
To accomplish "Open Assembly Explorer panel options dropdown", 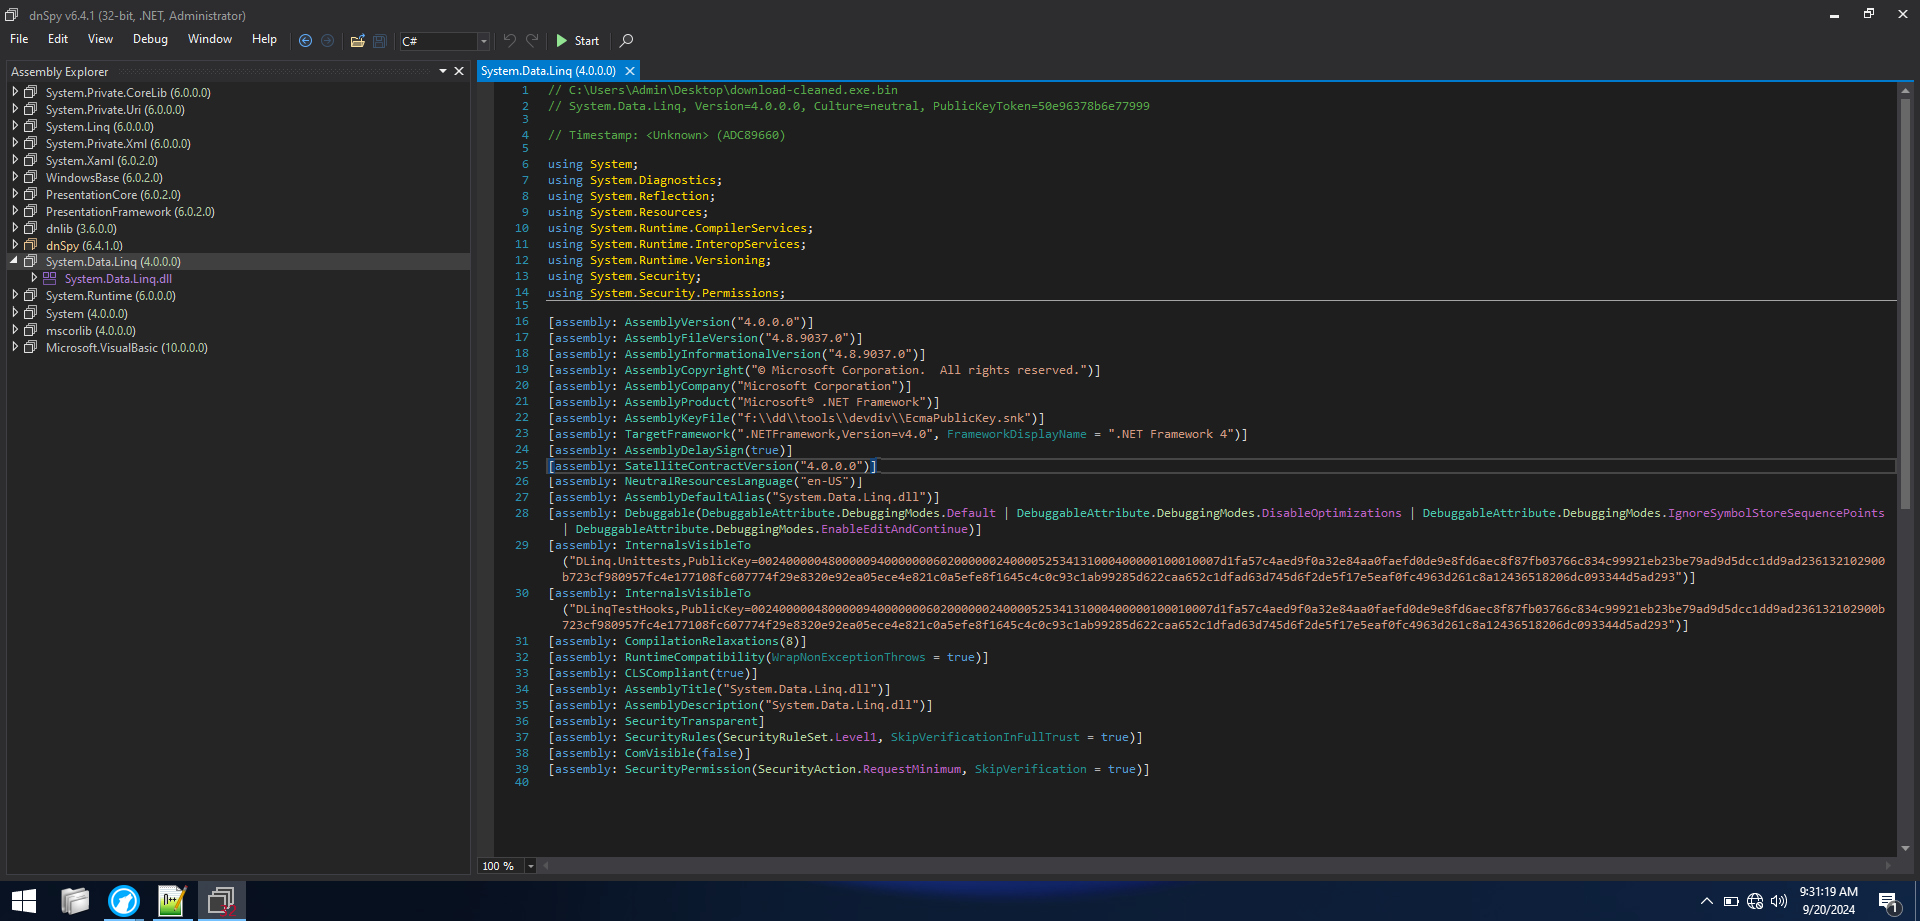I will (x=443, y=71).
